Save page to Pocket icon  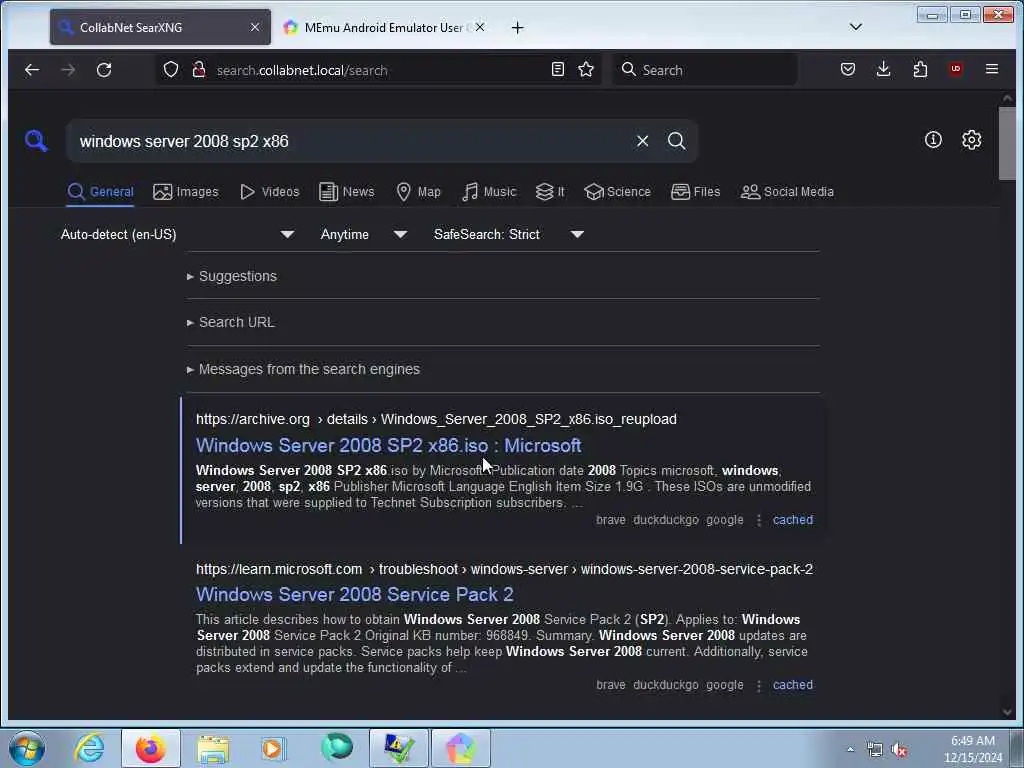848,69
